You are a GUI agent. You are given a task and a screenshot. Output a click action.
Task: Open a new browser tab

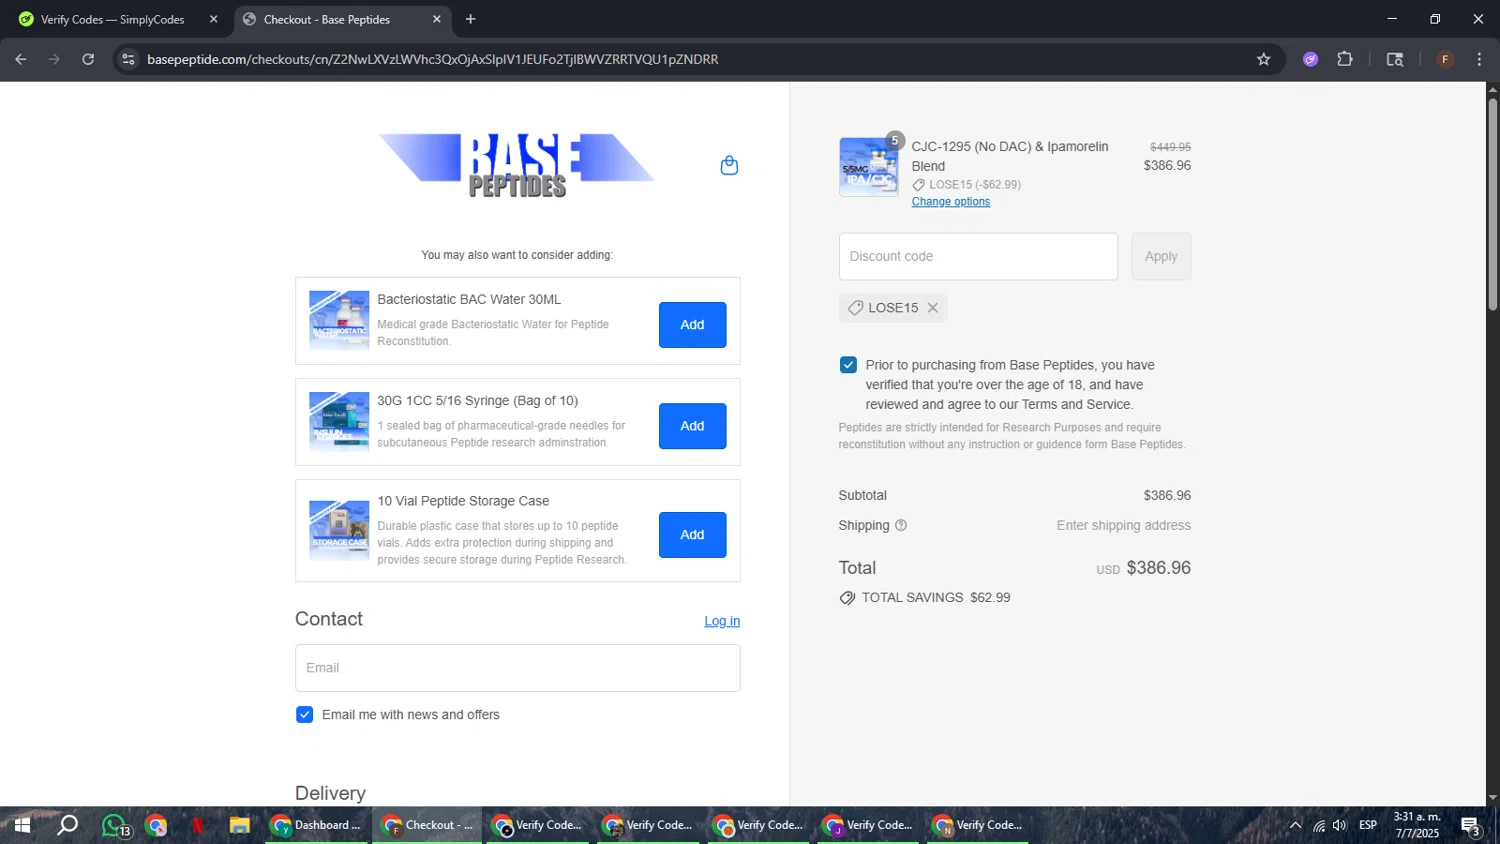tap(471, 19)
